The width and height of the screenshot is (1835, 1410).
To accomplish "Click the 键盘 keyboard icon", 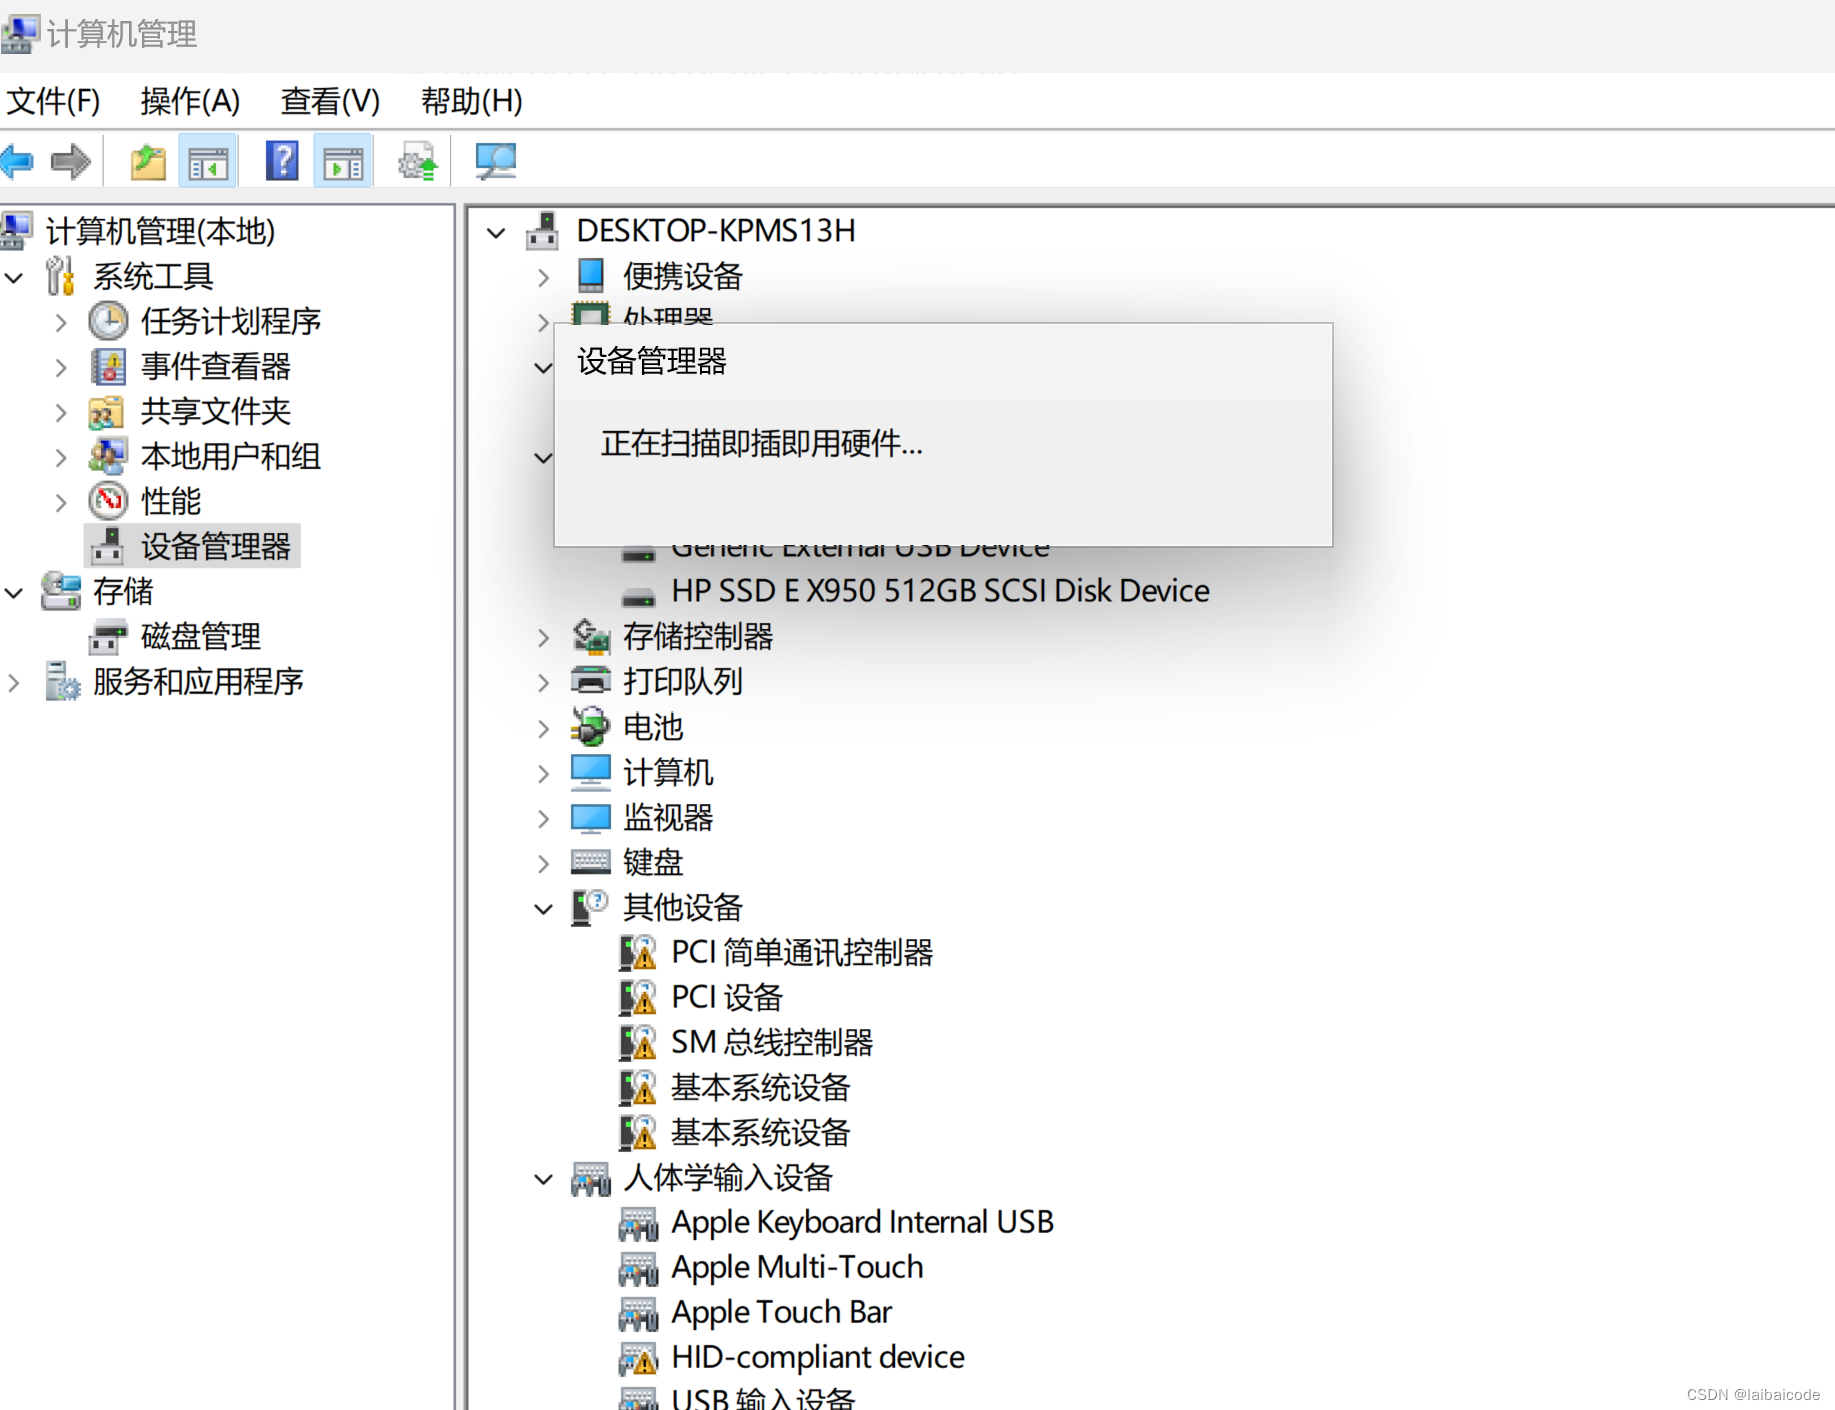I will pyautogui.click(x=591, y=862).
